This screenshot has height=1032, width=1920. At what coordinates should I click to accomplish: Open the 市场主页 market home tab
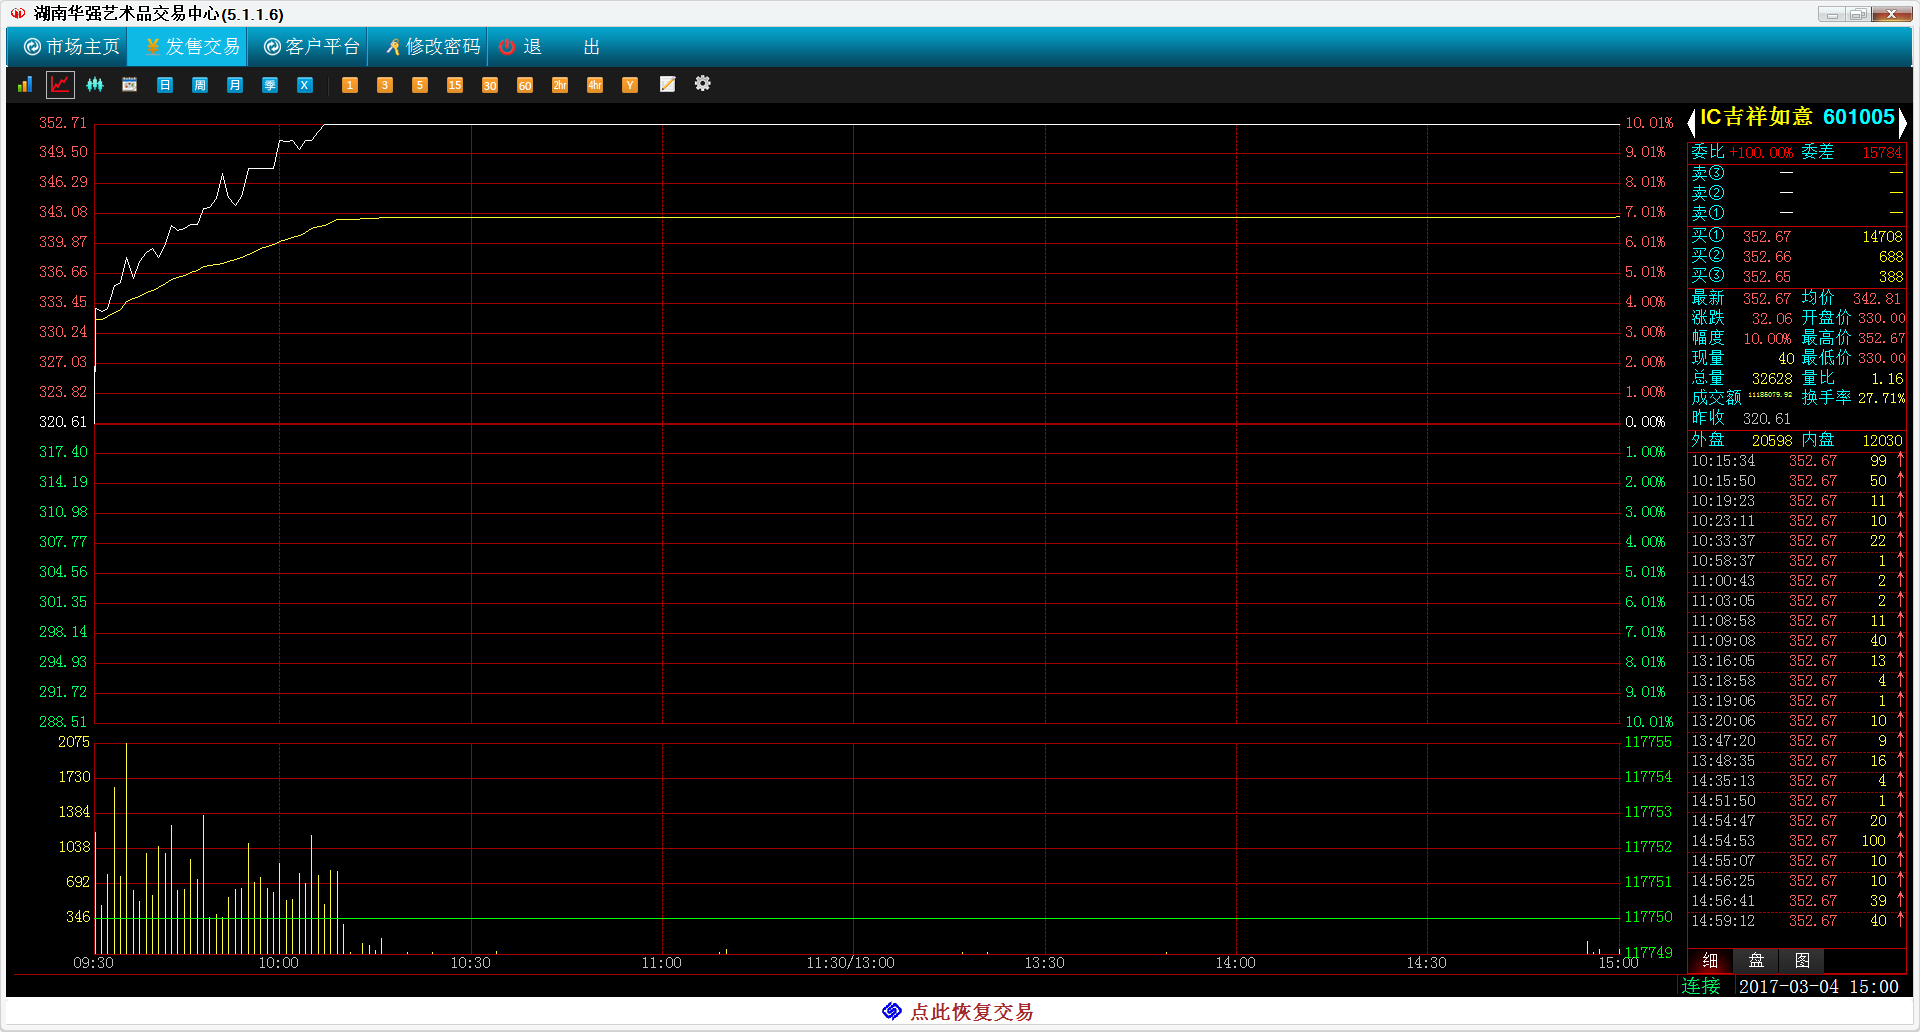point(71,47)
